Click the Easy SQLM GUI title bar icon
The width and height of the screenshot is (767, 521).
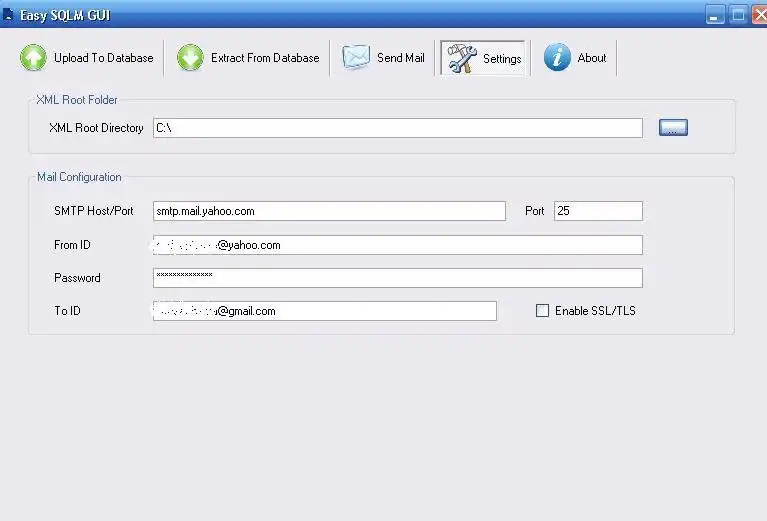pyautogui.click(x=8, y=15)
